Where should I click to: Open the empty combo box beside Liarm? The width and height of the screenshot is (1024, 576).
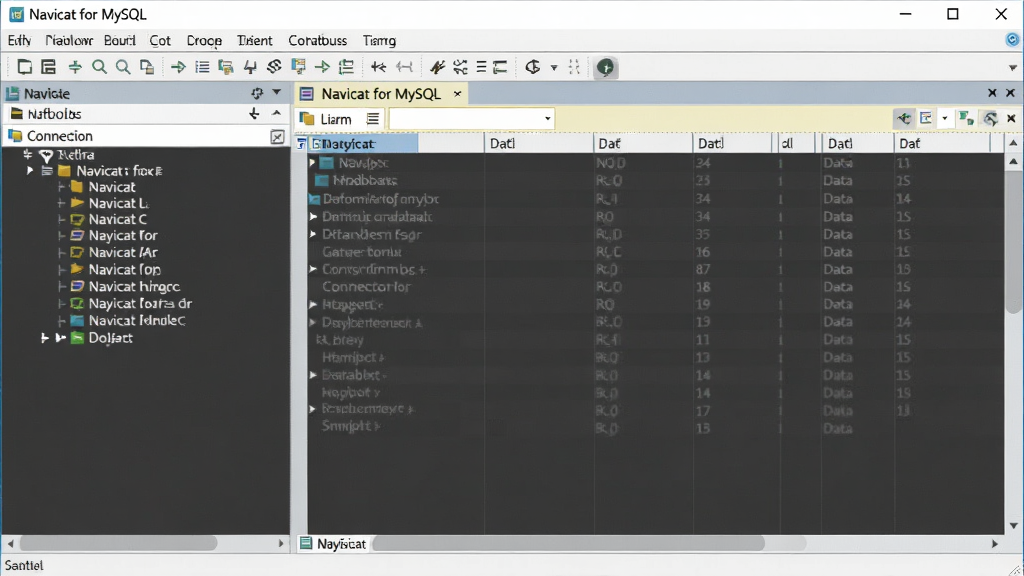[472, 119]
